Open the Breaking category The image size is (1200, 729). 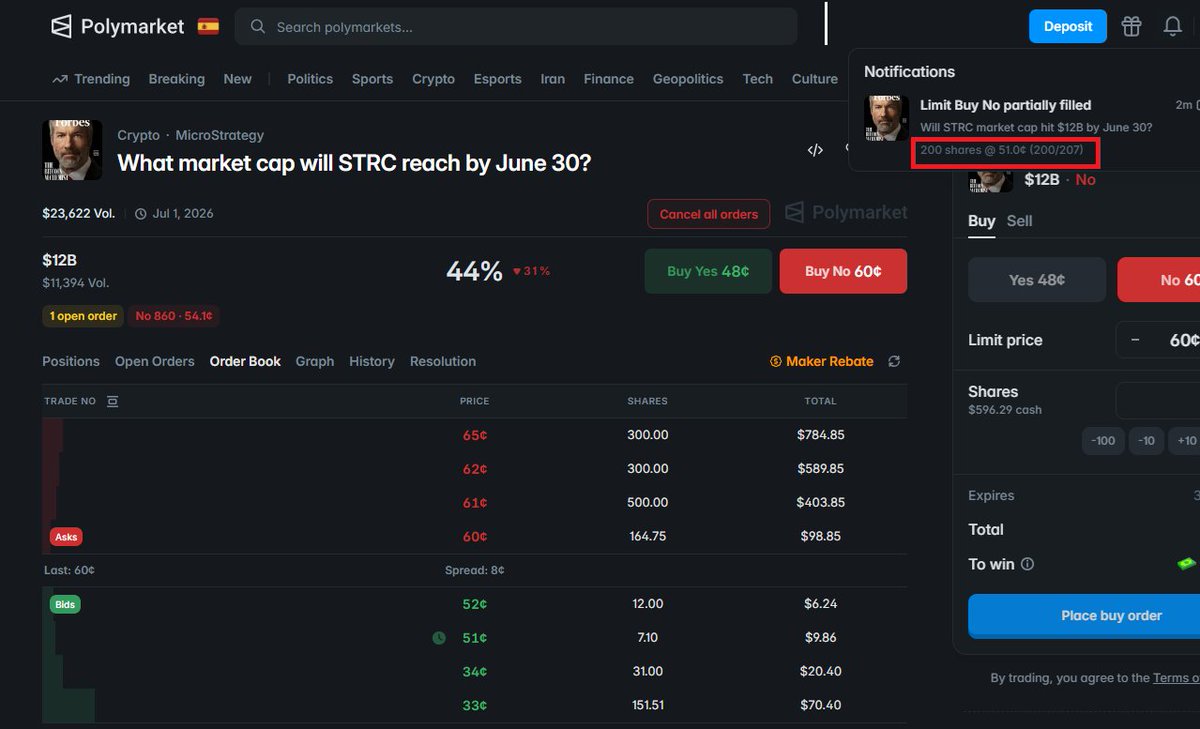(x=176, y=79)
